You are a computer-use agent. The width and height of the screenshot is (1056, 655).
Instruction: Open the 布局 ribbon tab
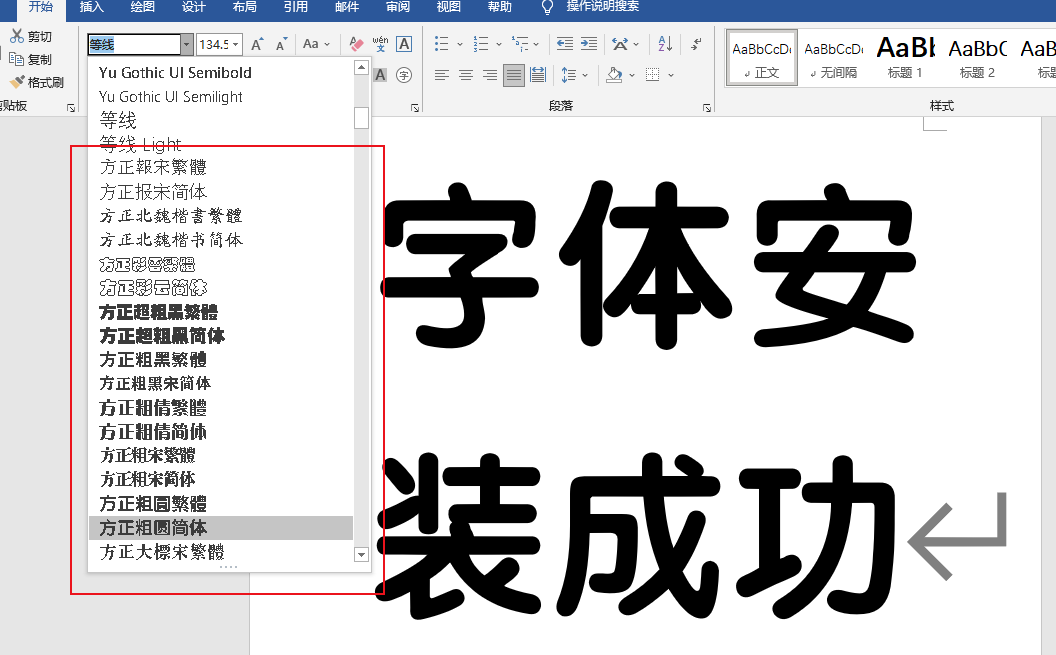point(244,7)
